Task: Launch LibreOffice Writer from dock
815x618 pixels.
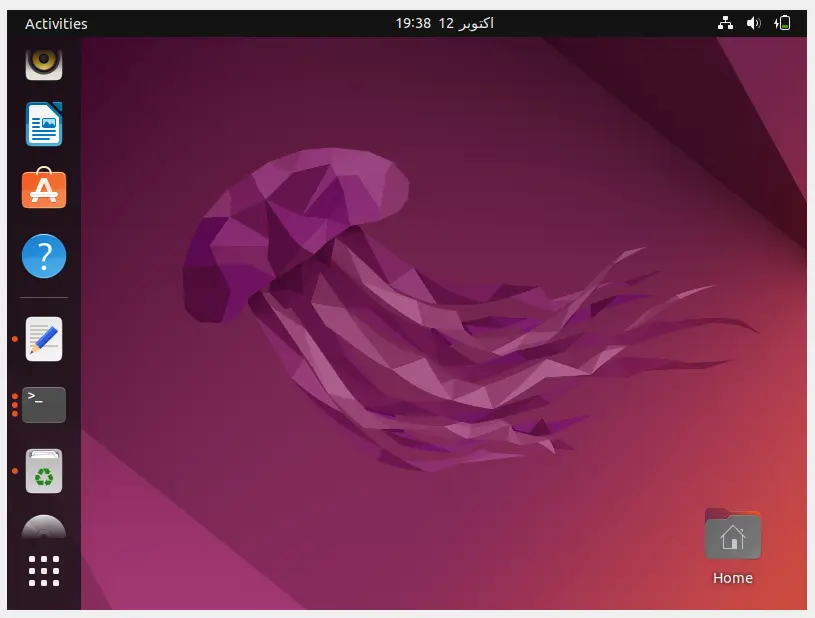Action: (44, 124)
